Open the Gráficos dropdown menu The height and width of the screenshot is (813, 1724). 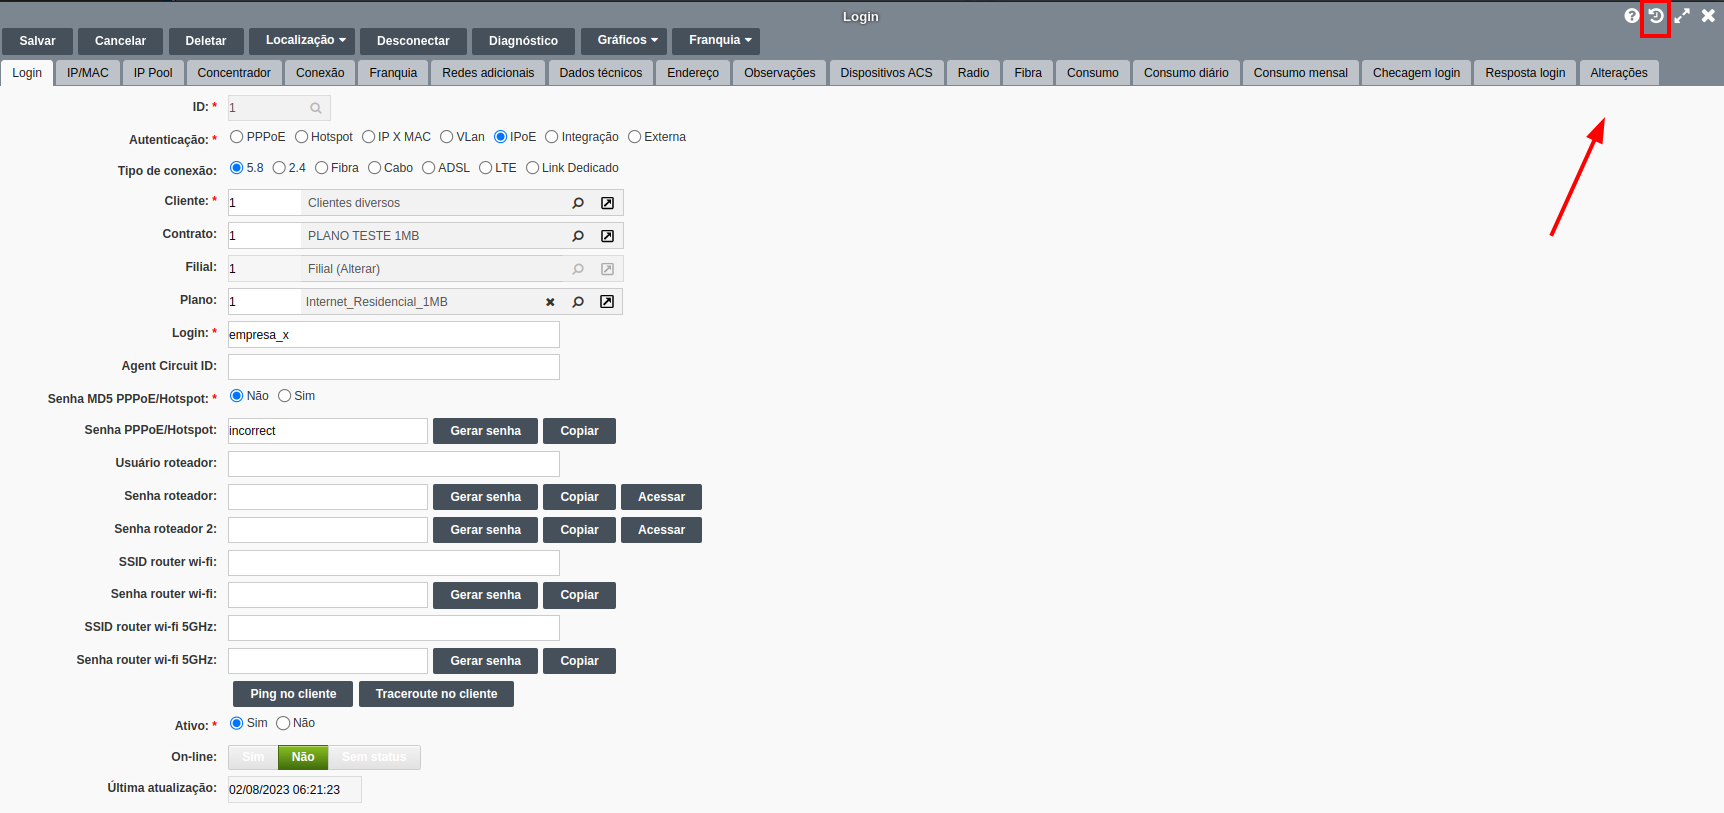click(627, 41)
